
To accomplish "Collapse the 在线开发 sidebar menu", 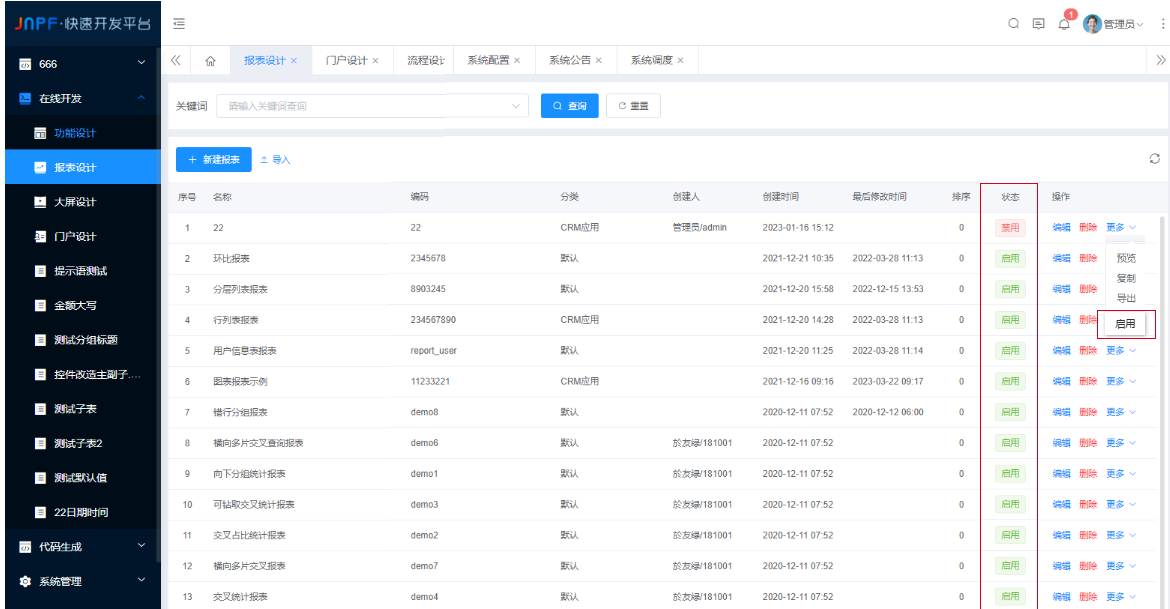I will [x=142, y=98].
